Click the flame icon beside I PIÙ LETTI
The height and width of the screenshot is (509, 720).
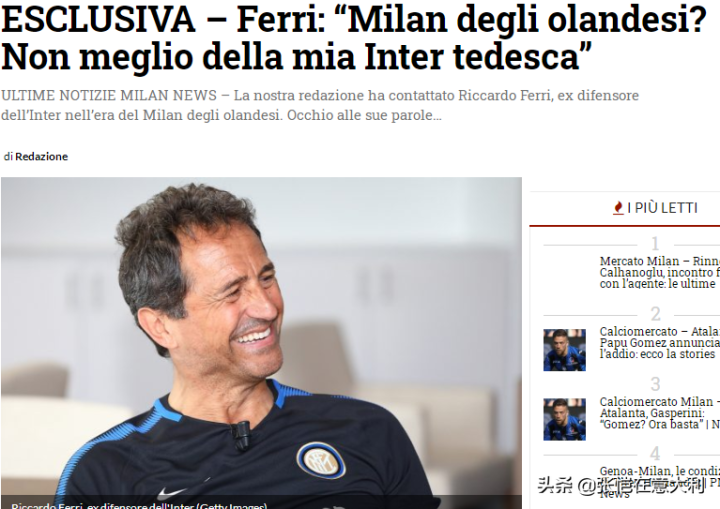coord(618,208)
